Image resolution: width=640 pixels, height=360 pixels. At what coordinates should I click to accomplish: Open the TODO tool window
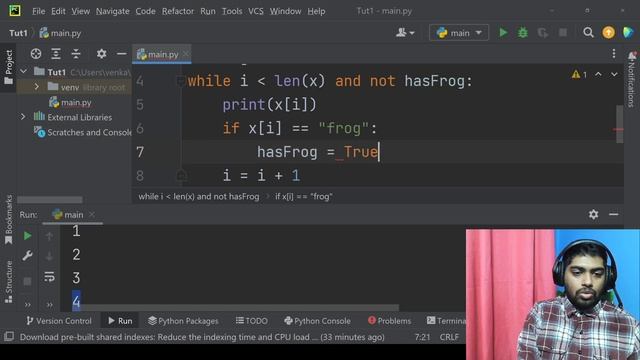[x=251, y=321]
